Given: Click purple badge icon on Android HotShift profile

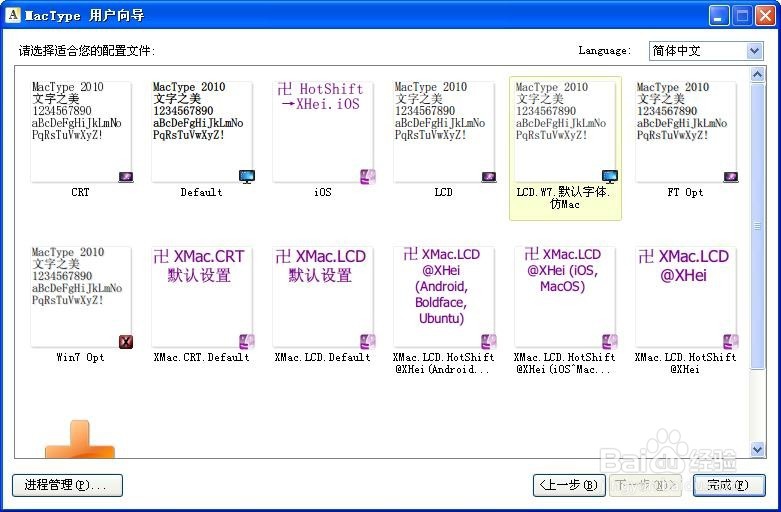Looking at the screenshot, I should coord(489,342).
